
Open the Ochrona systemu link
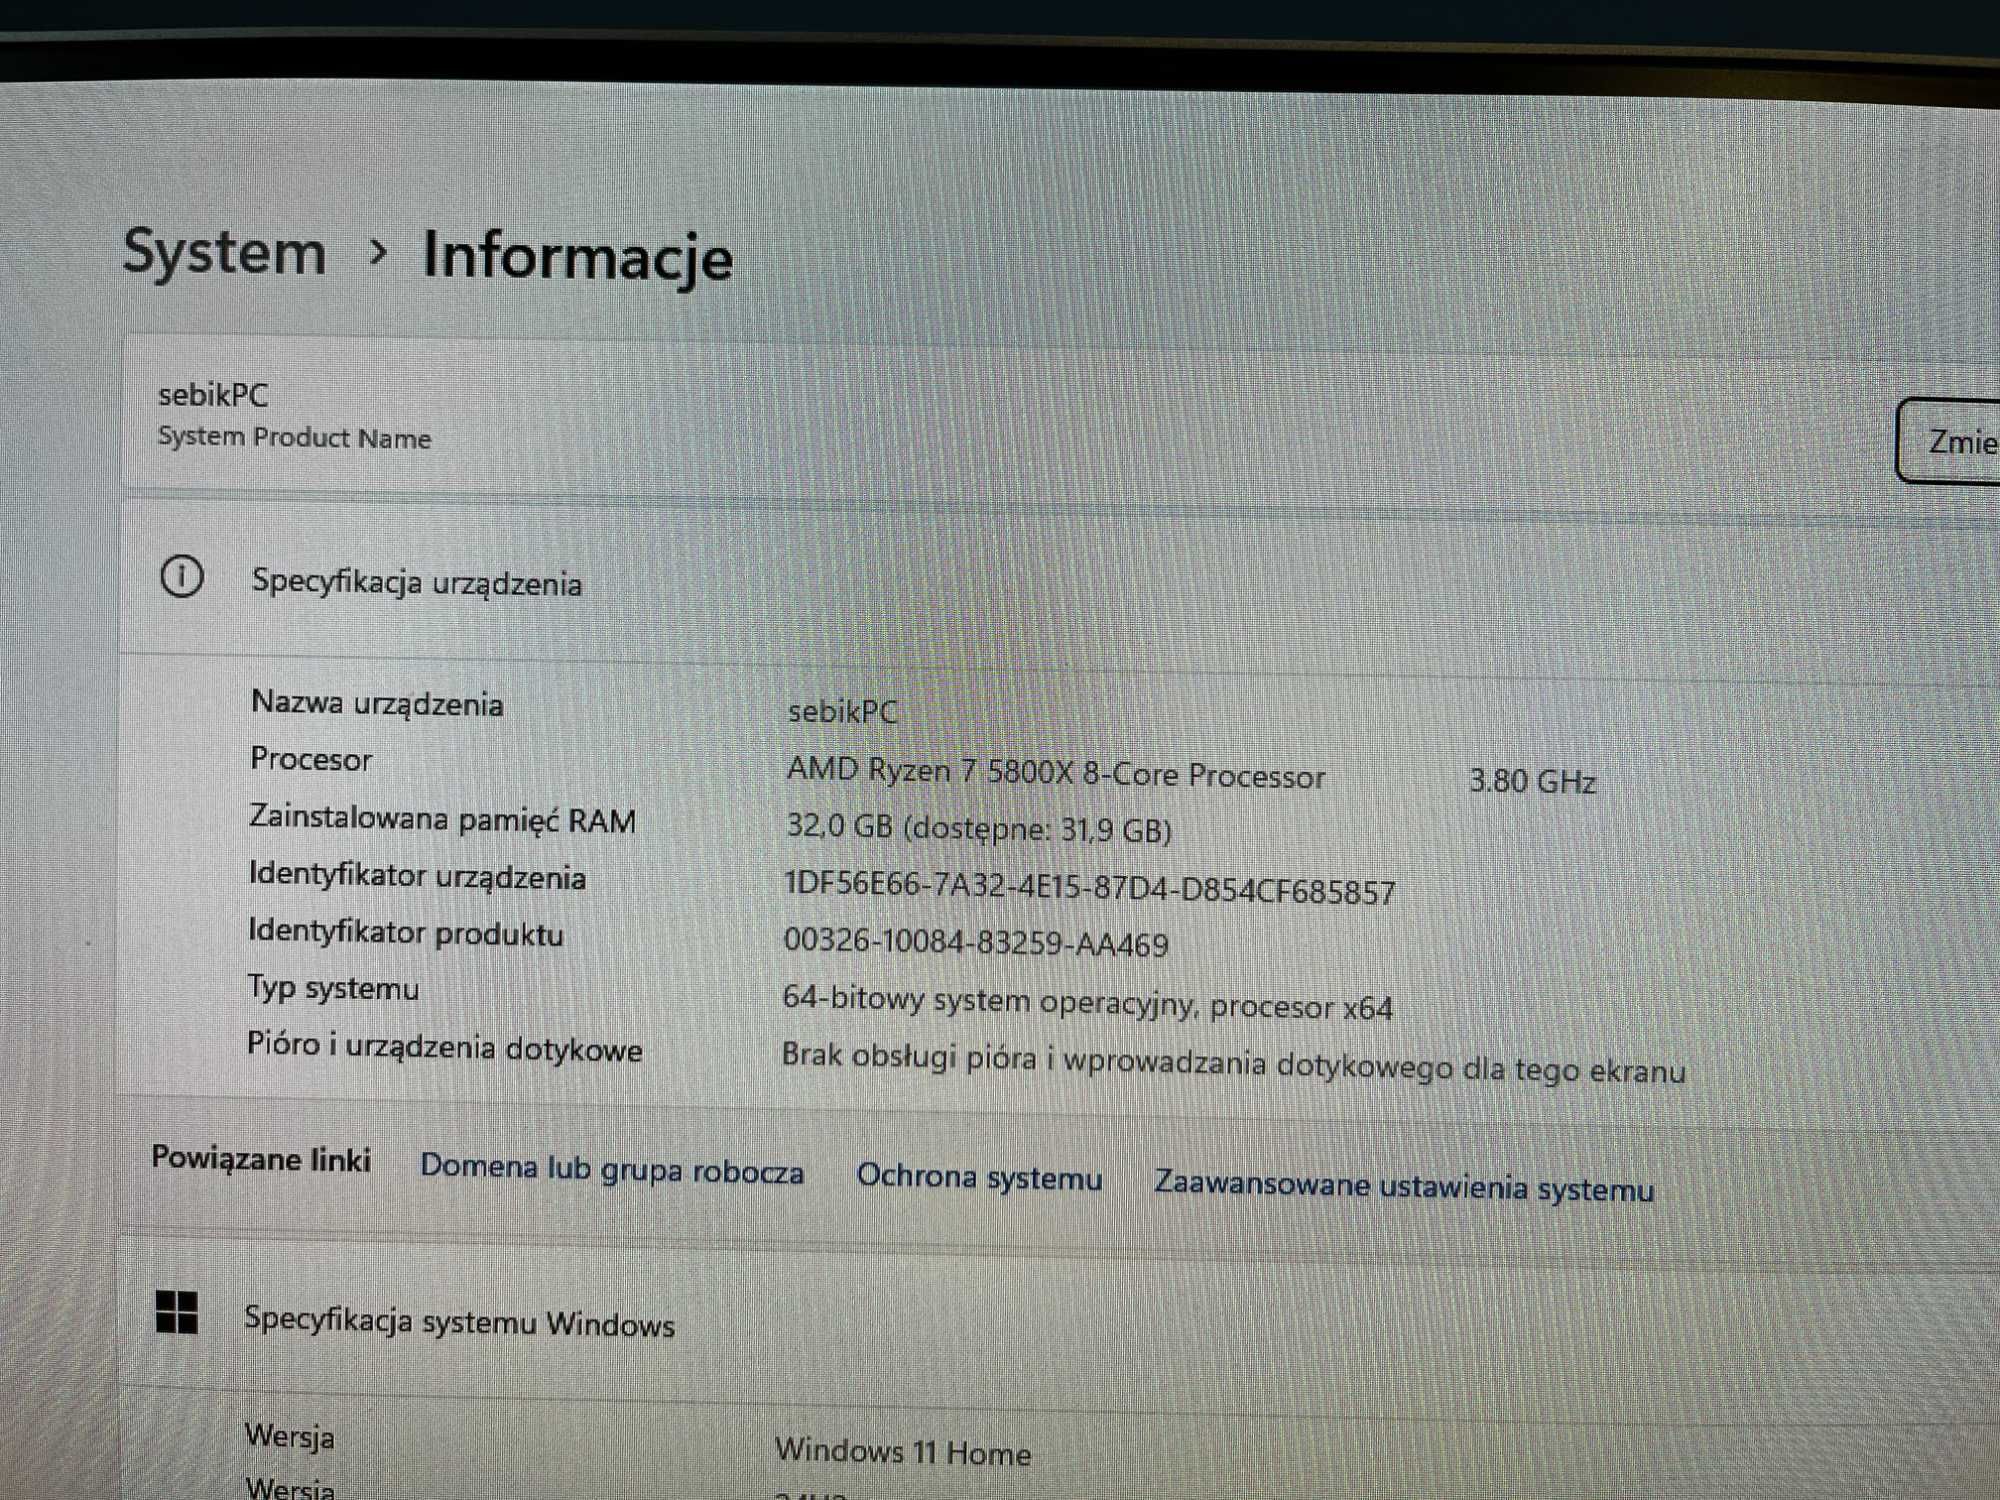(979, 1177)
